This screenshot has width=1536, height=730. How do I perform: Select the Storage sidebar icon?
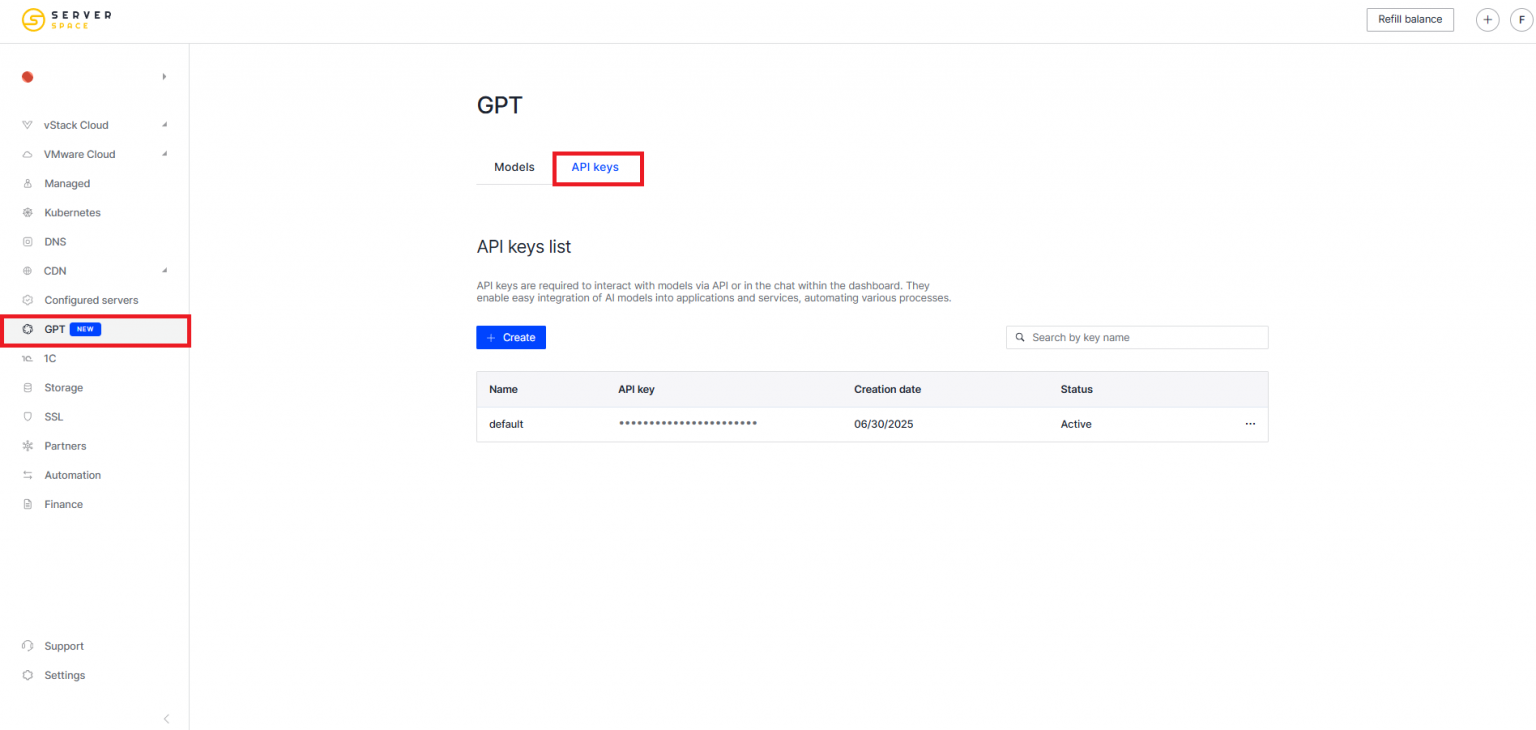27,387
